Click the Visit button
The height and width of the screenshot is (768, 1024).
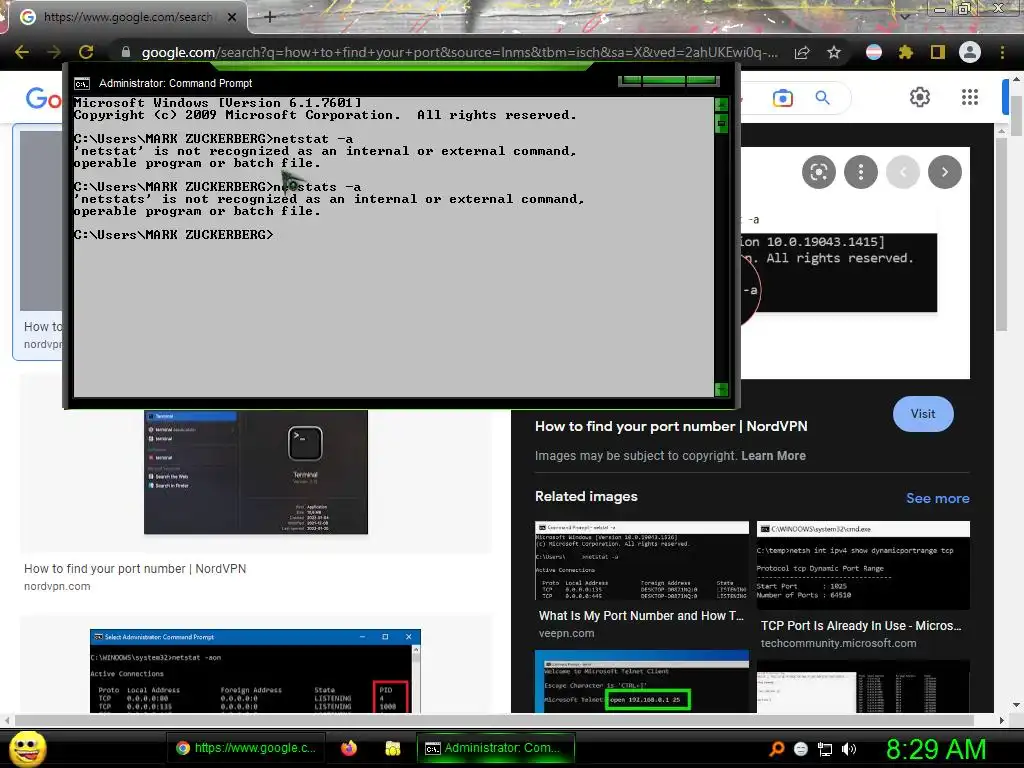923,413
